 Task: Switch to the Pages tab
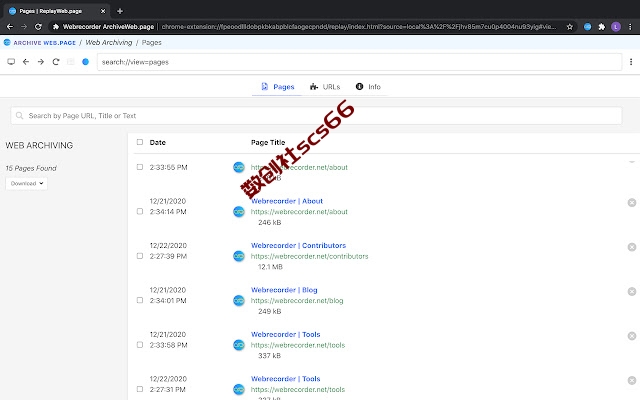click(x=278, y=87)
